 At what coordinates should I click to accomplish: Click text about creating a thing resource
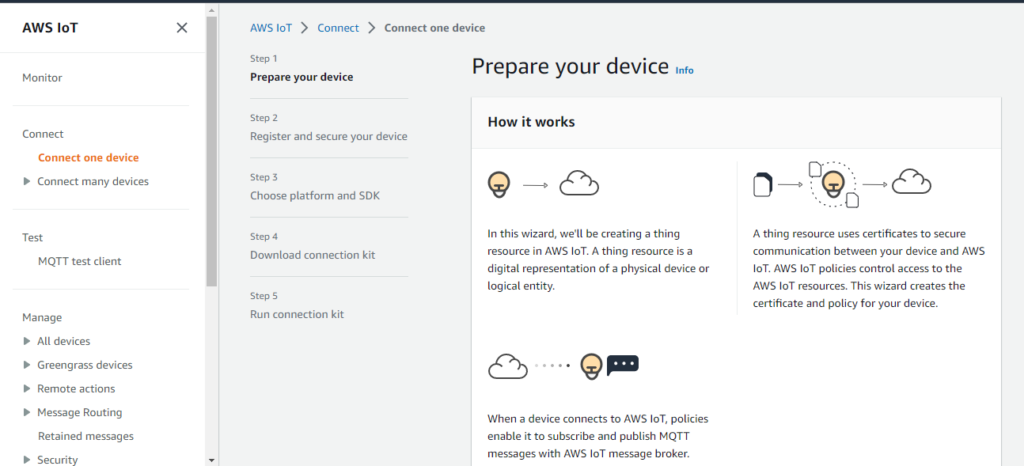598,260
